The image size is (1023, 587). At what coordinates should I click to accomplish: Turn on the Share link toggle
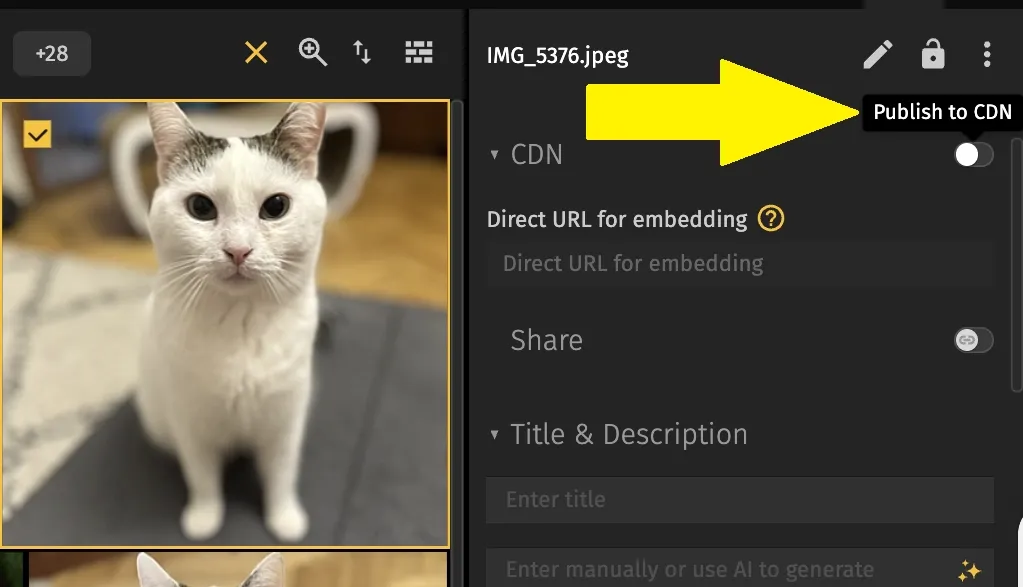coord(973,340)
